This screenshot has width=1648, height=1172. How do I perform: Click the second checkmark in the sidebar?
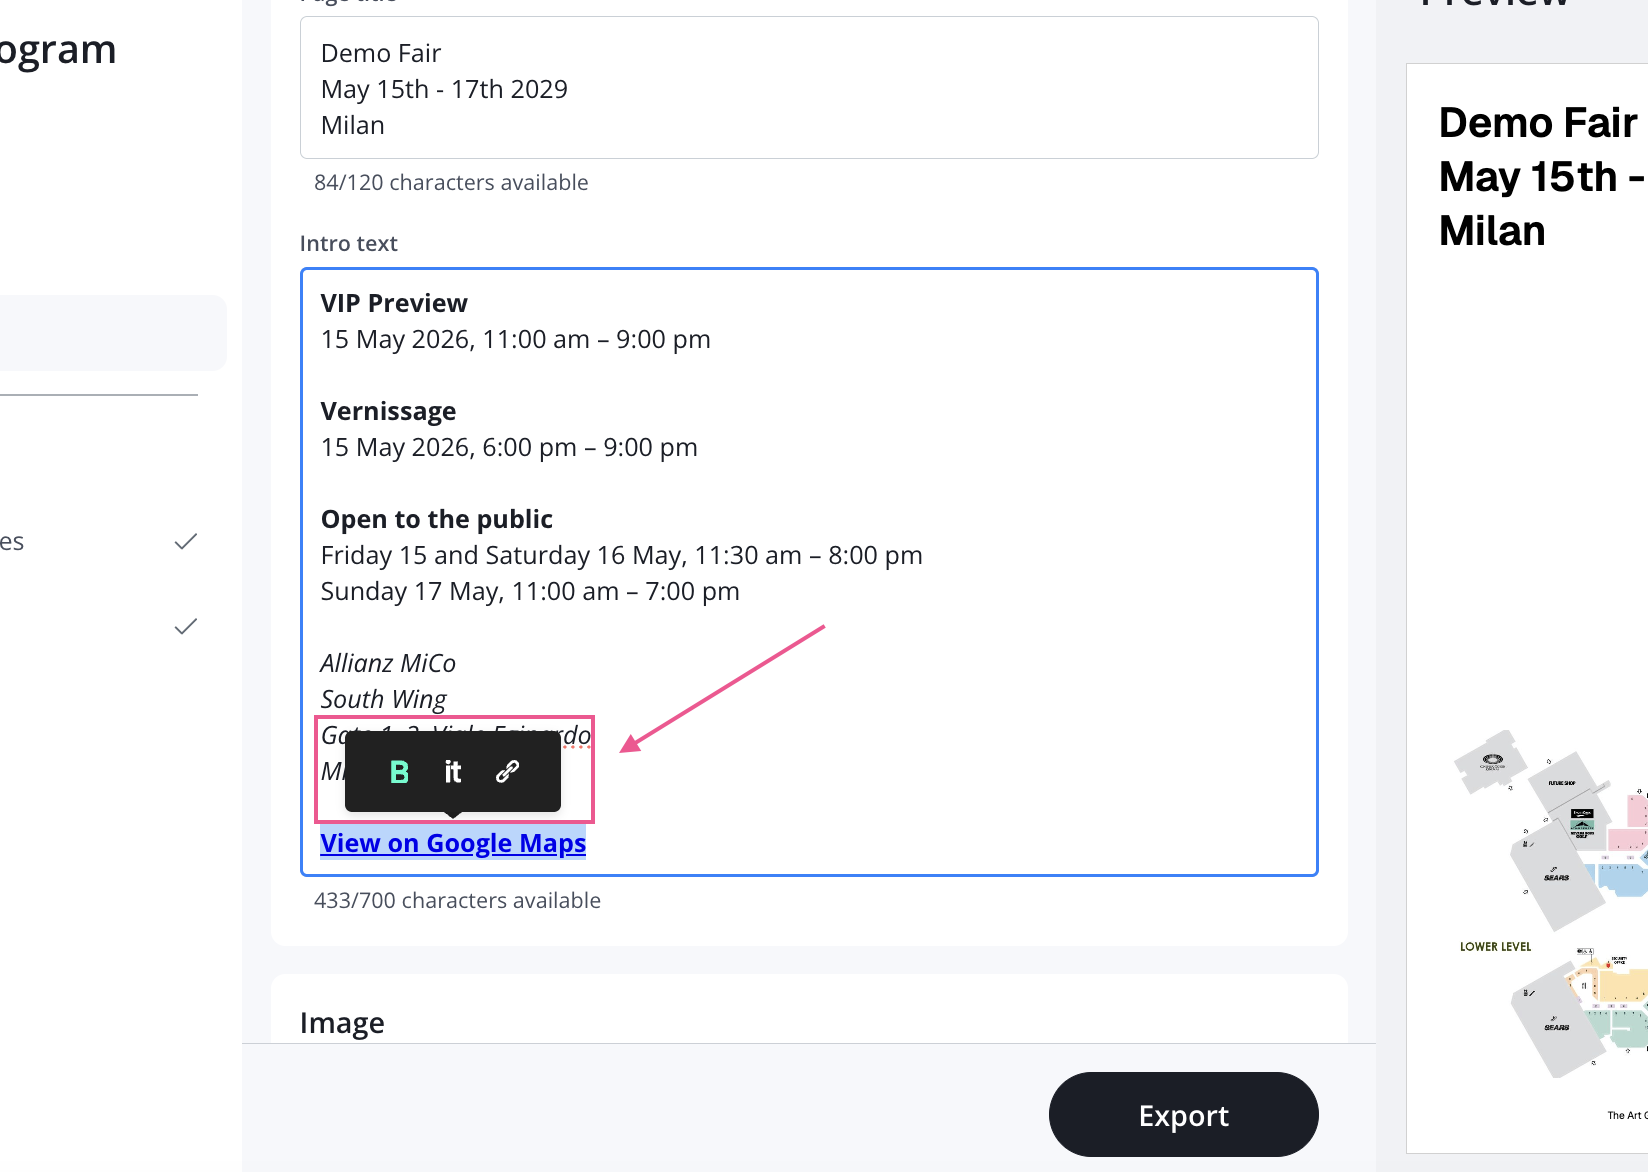[186, 627]
